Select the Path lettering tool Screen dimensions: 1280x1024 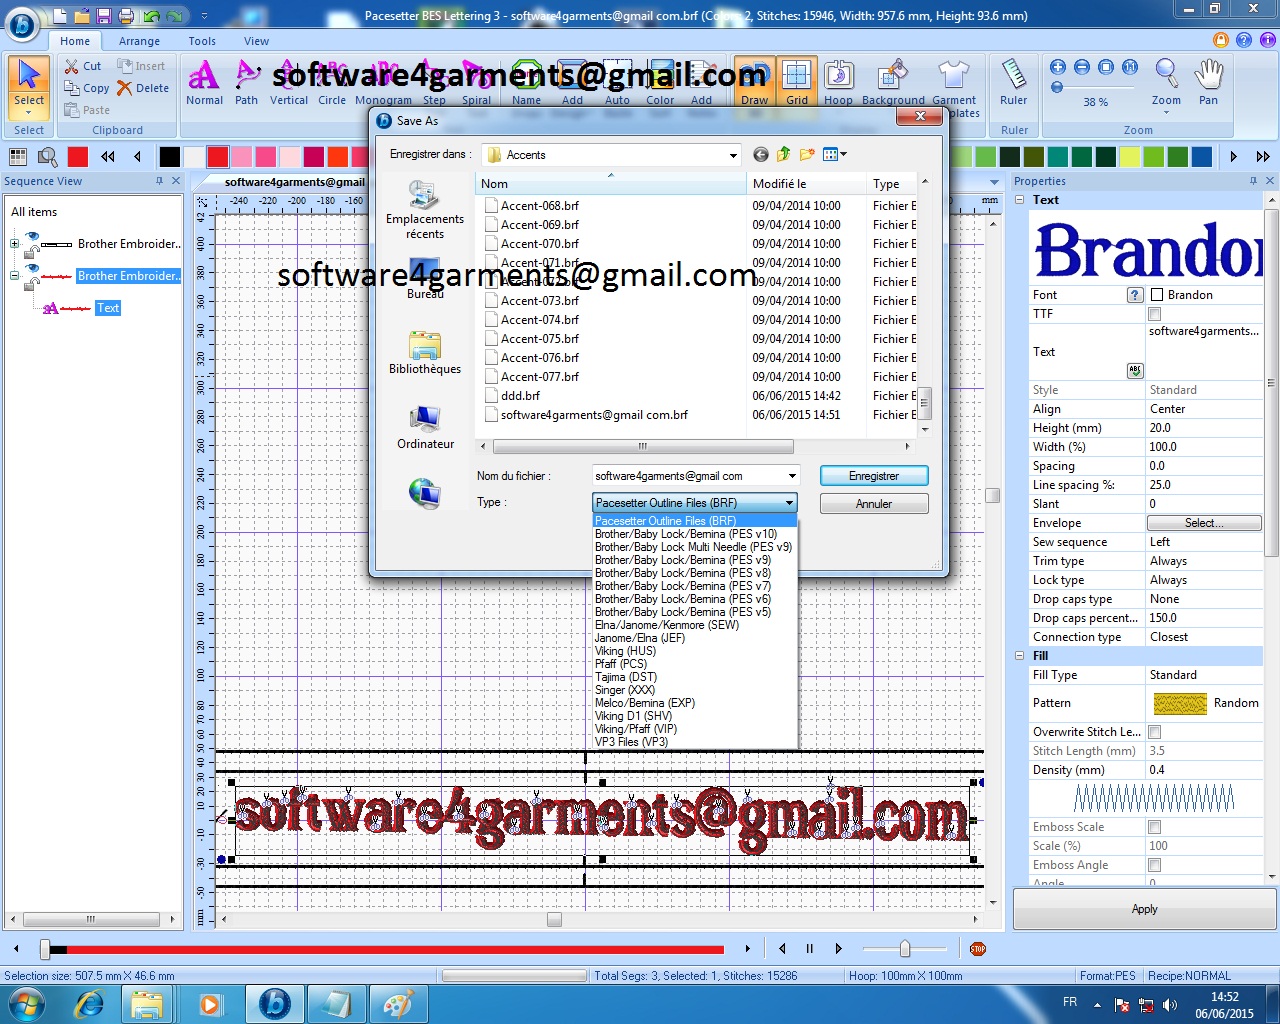click(246, 80)
